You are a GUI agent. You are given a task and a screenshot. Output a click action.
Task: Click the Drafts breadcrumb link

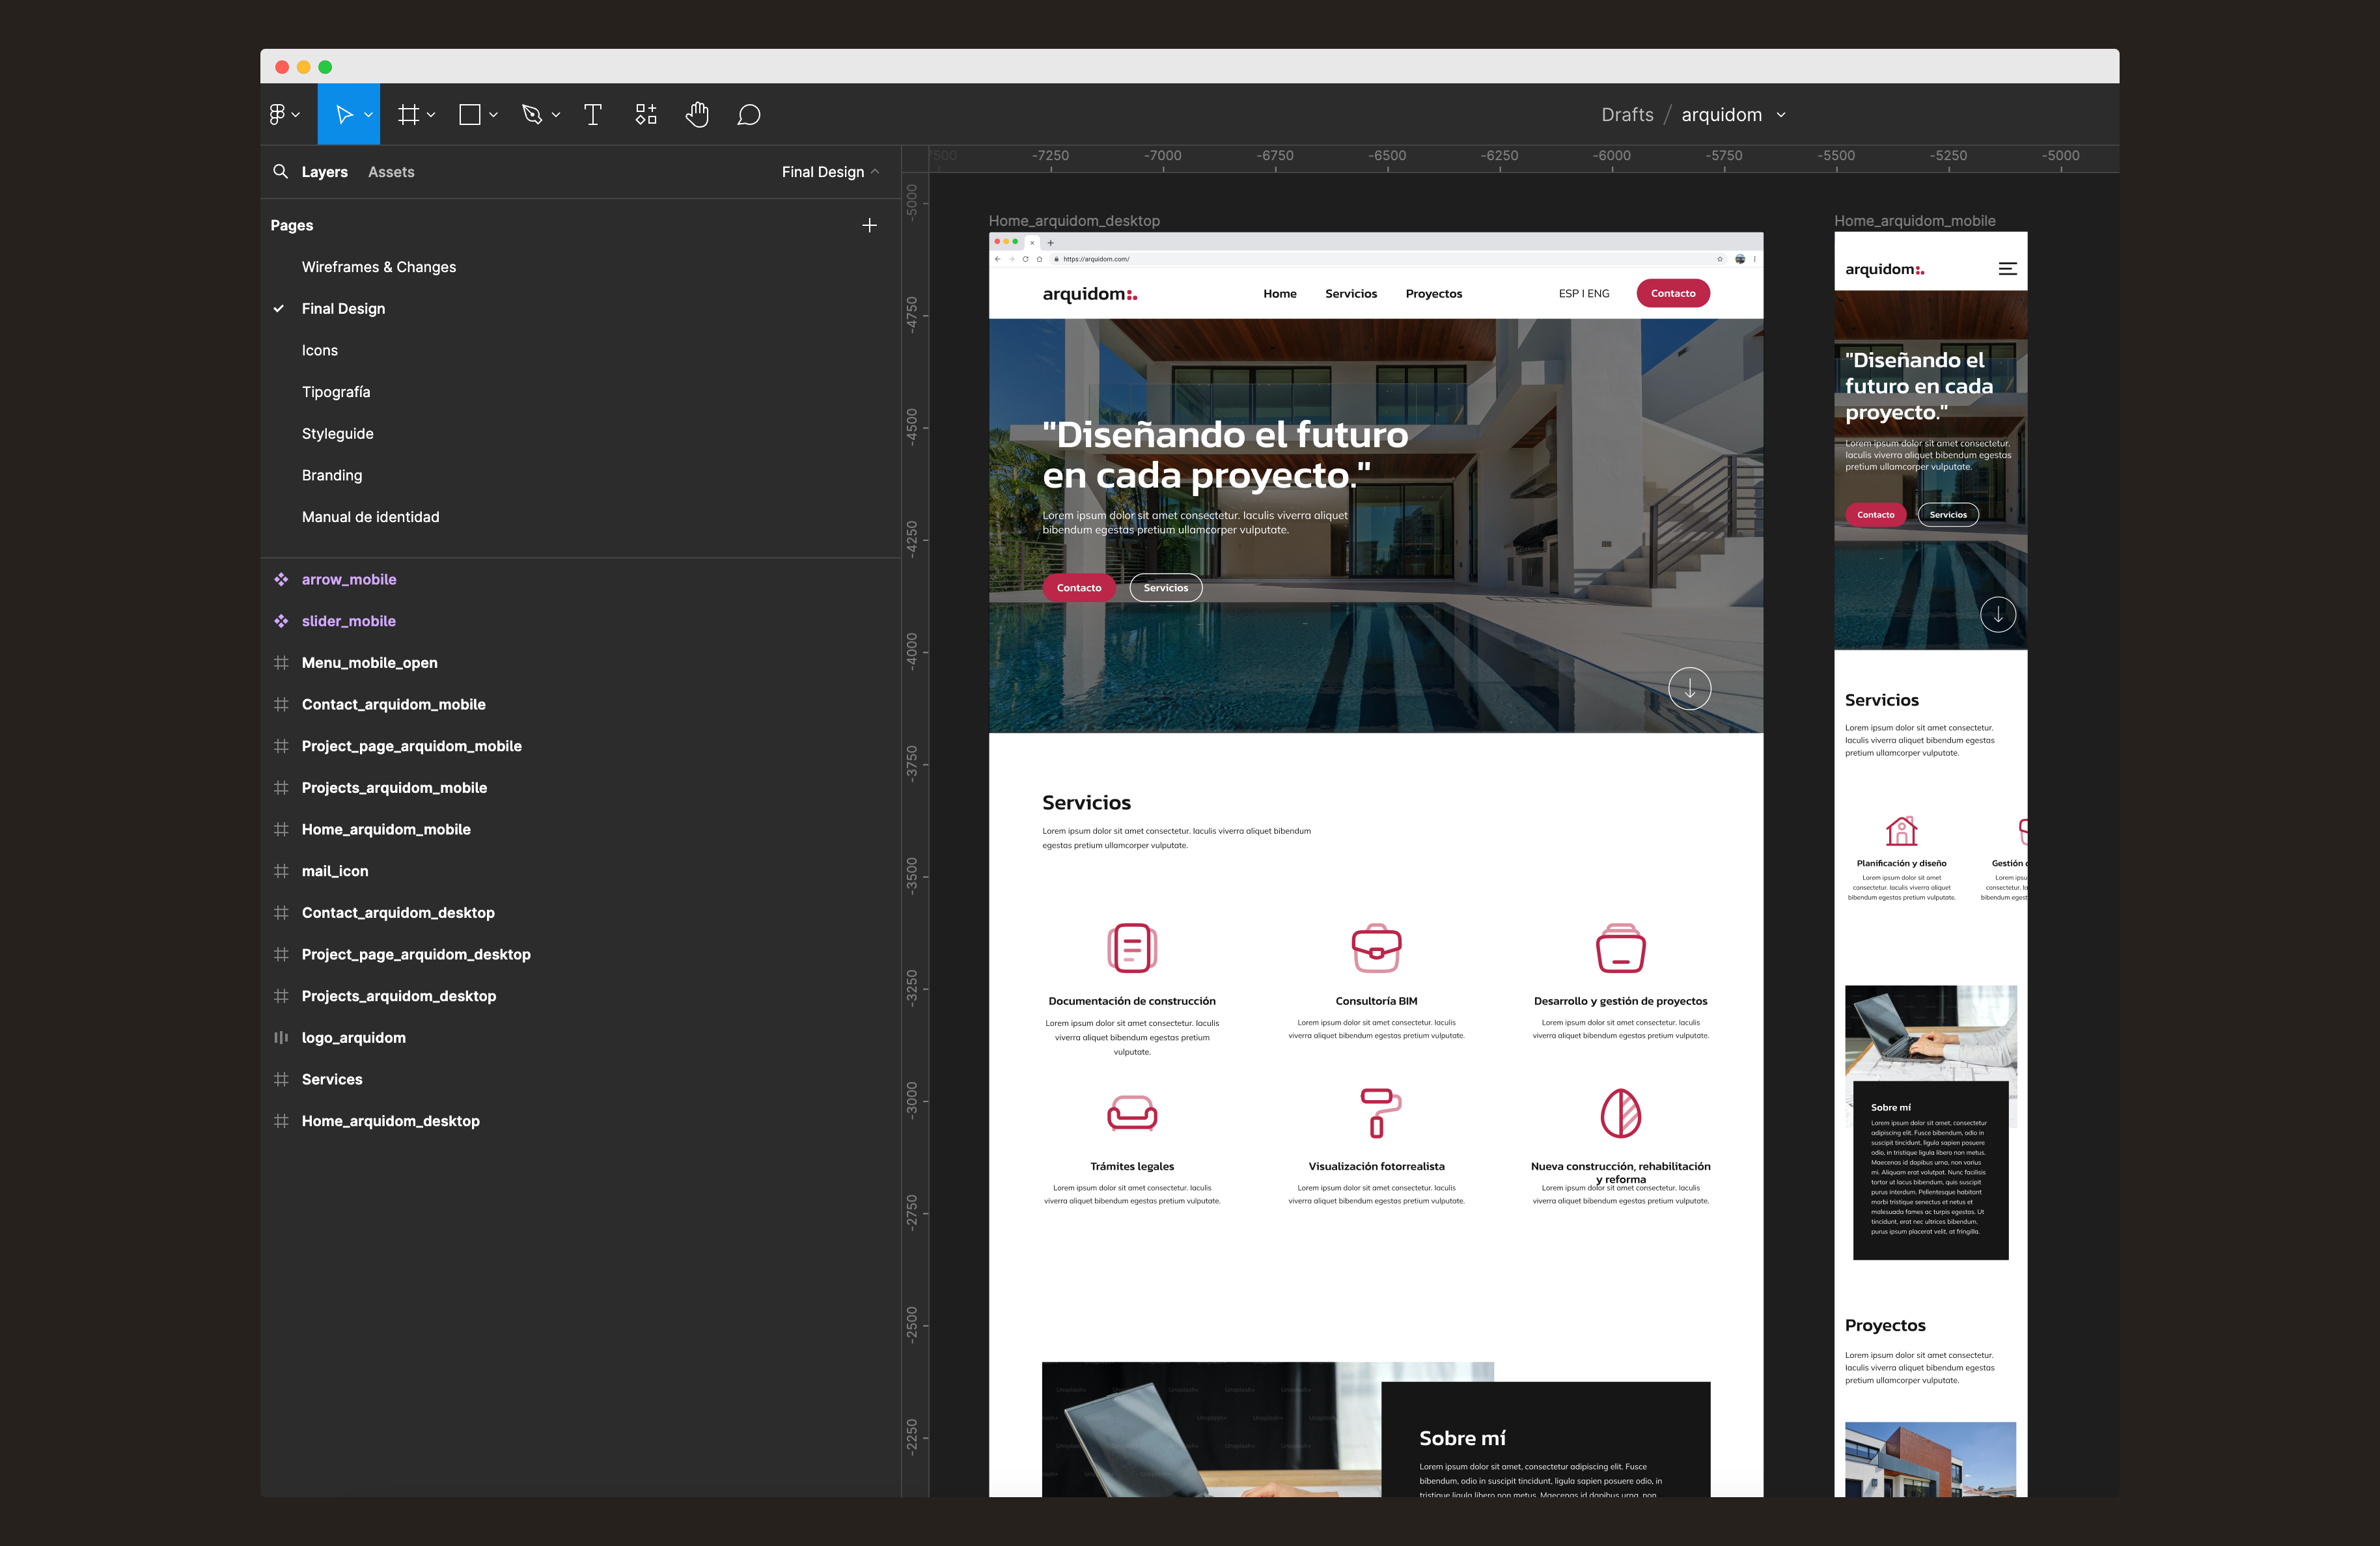1627,115
